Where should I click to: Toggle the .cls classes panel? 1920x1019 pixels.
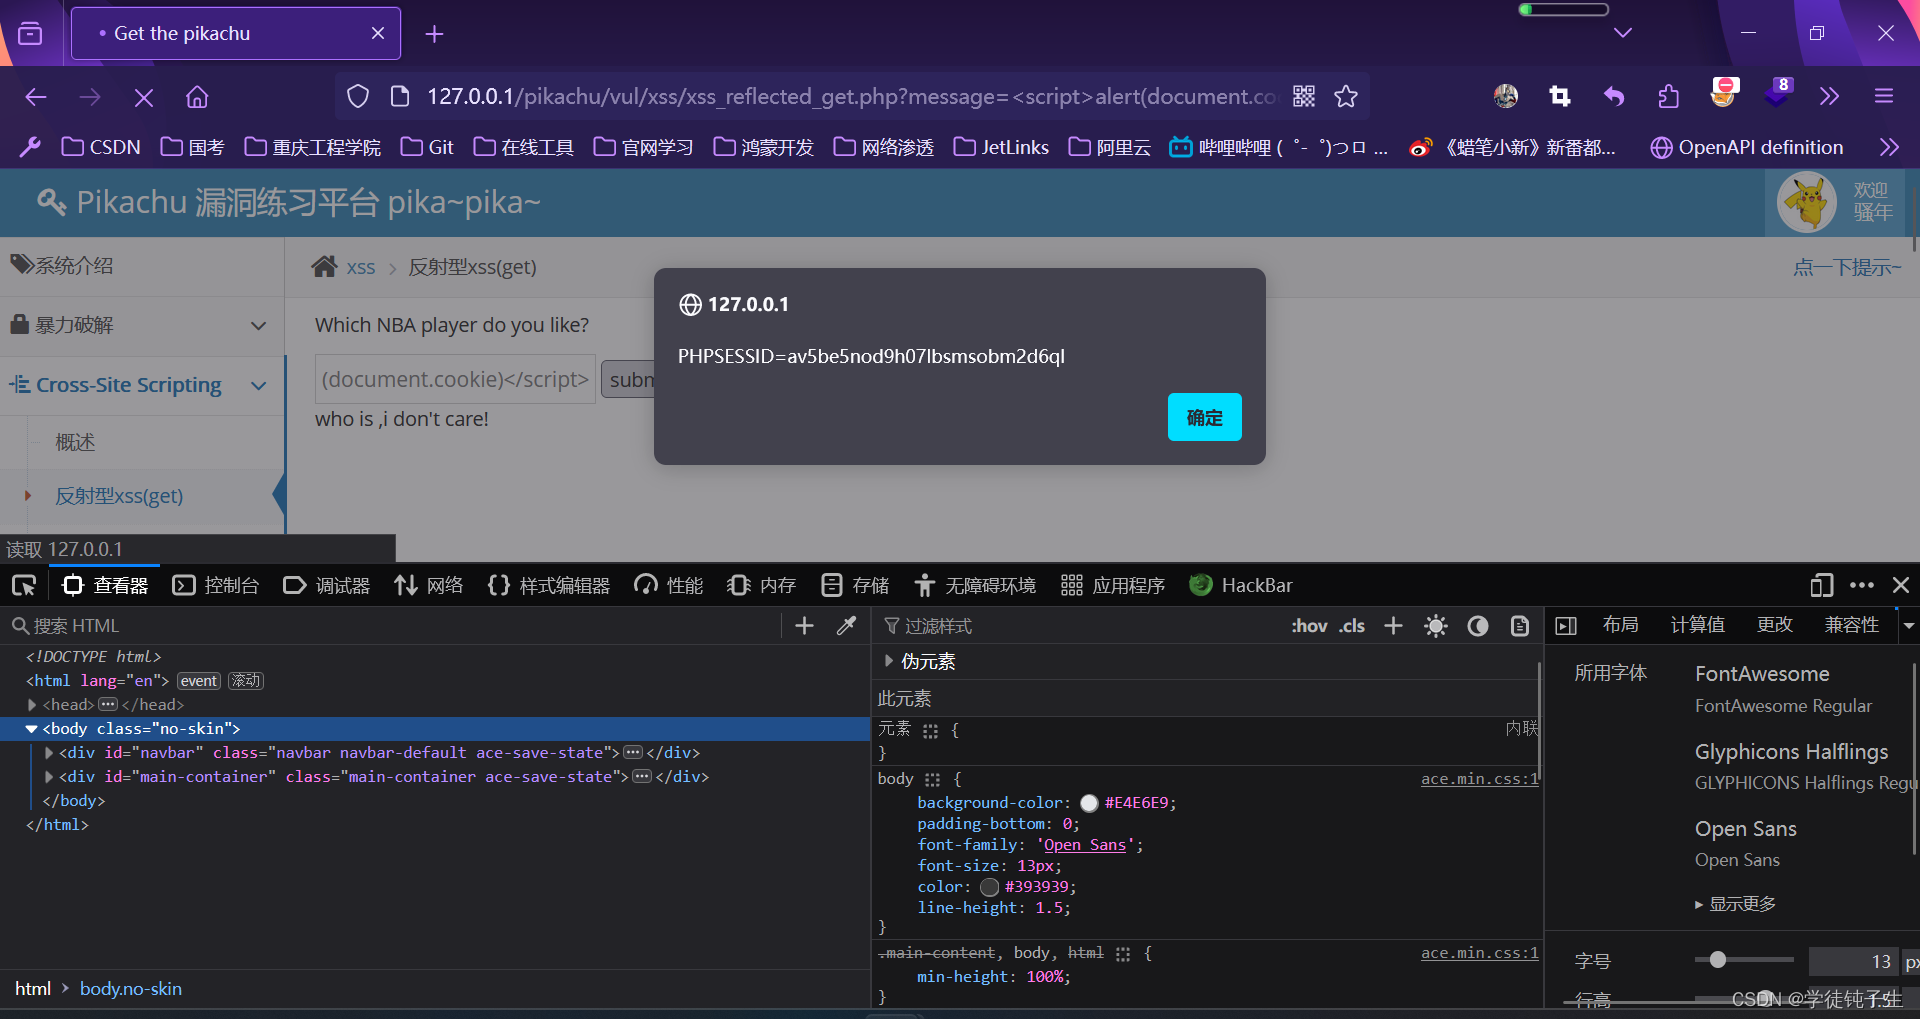[x=1352, y=626]
